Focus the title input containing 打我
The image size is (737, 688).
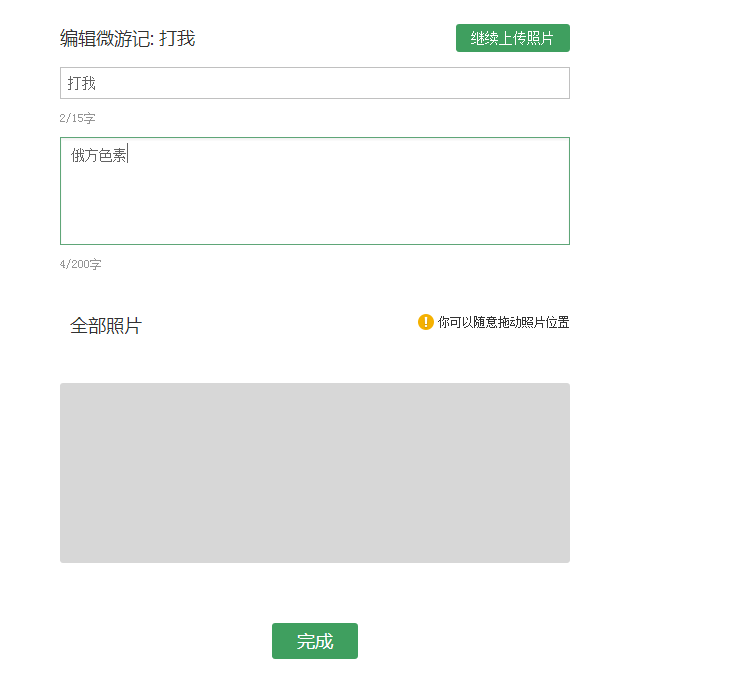[314, 83]
